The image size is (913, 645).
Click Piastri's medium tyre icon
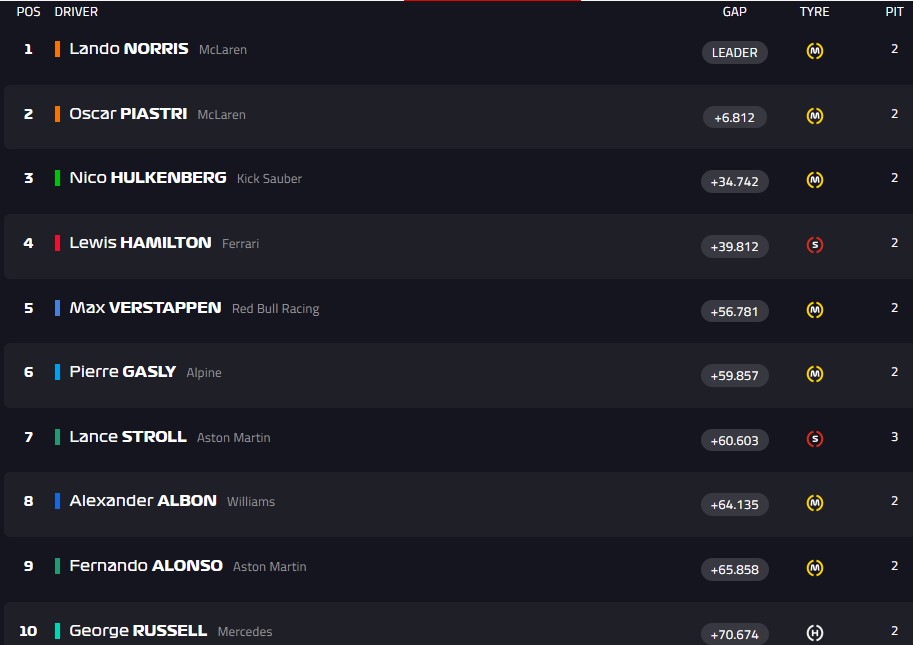click(815, 117)
